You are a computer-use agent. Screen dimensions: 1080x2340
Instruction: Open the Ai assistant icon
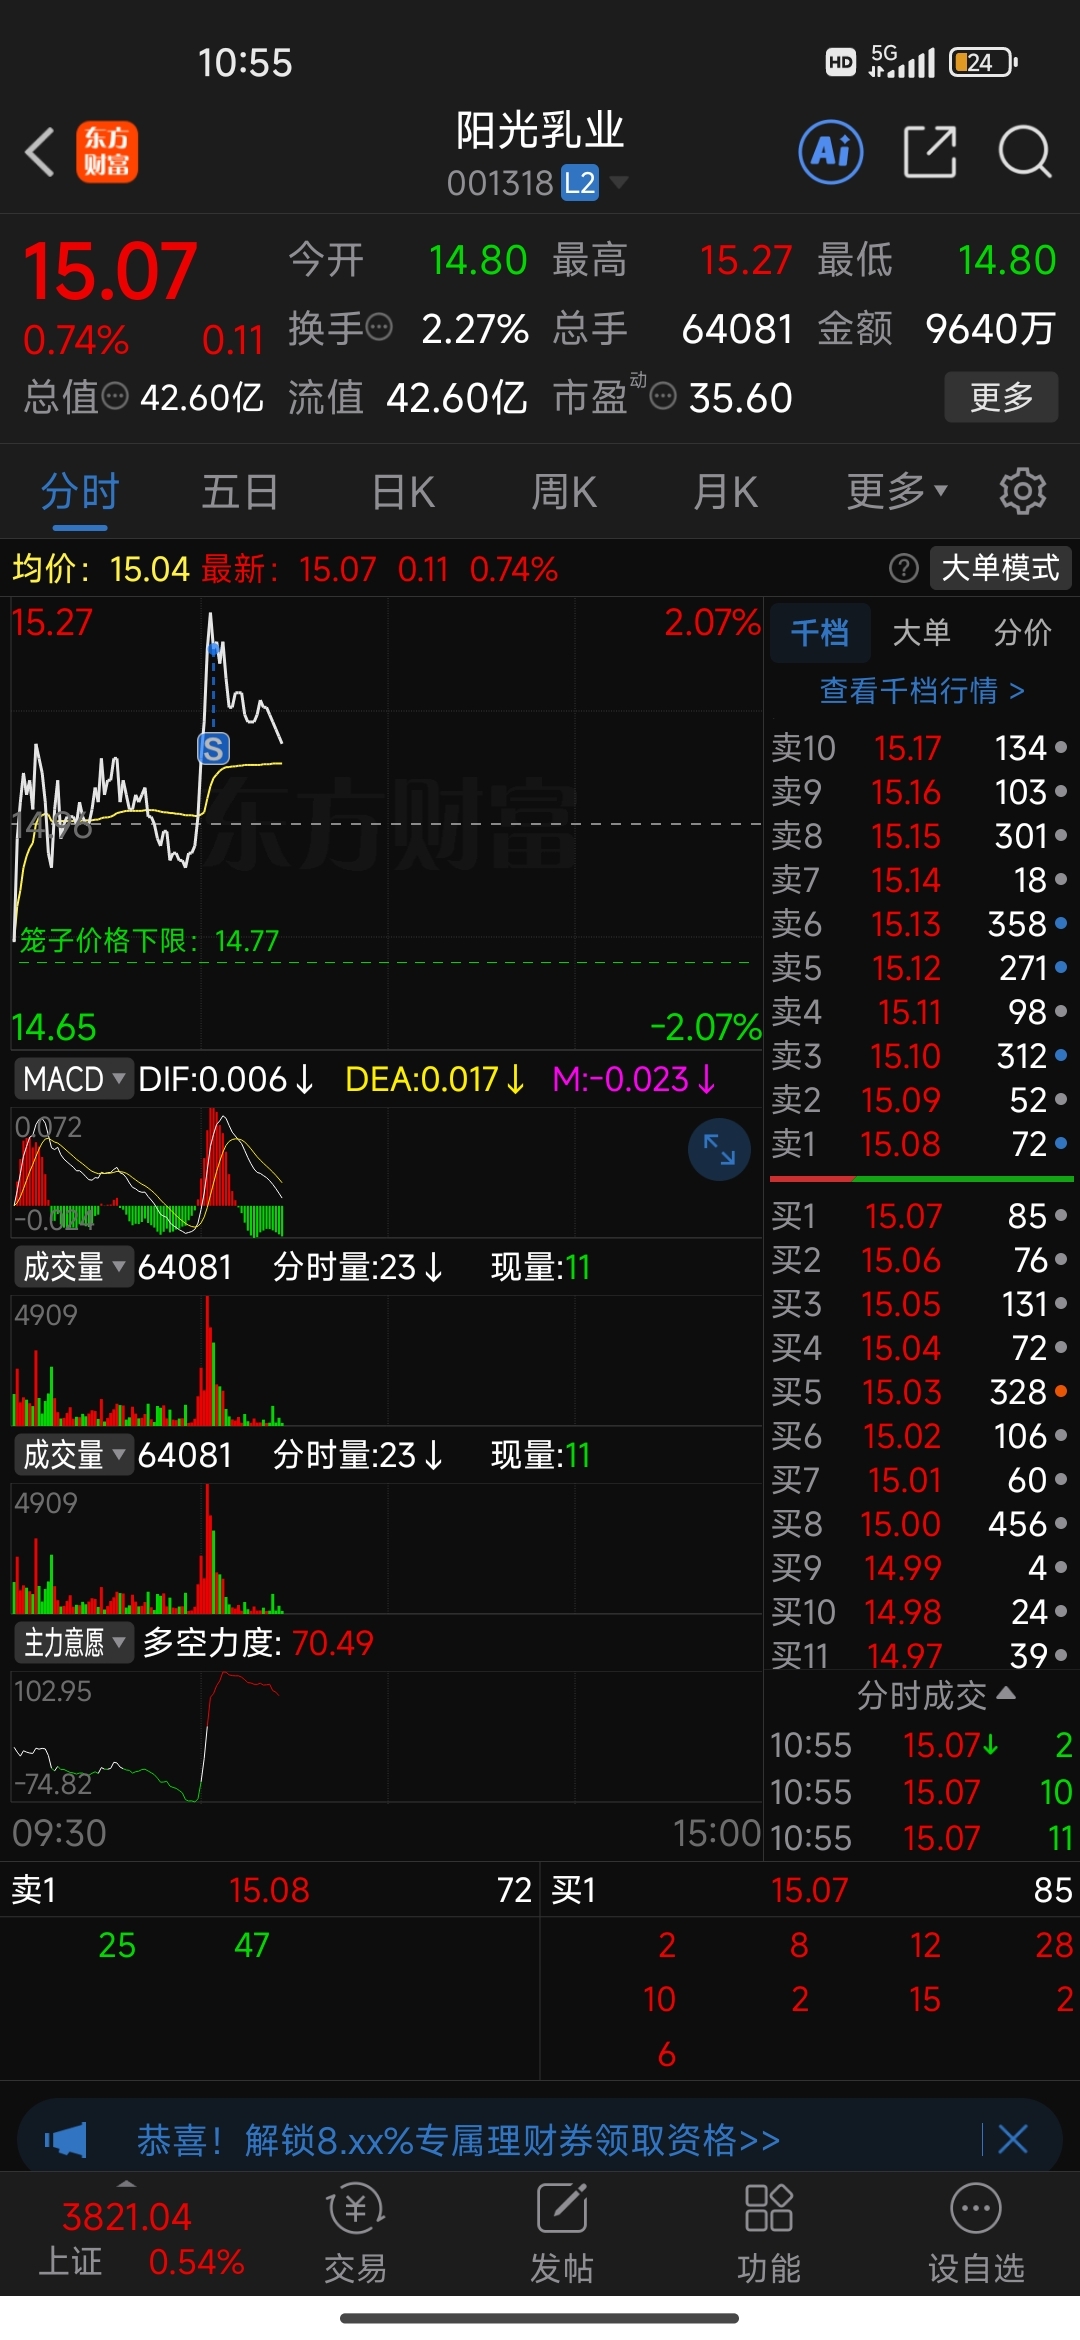(831, 152)
